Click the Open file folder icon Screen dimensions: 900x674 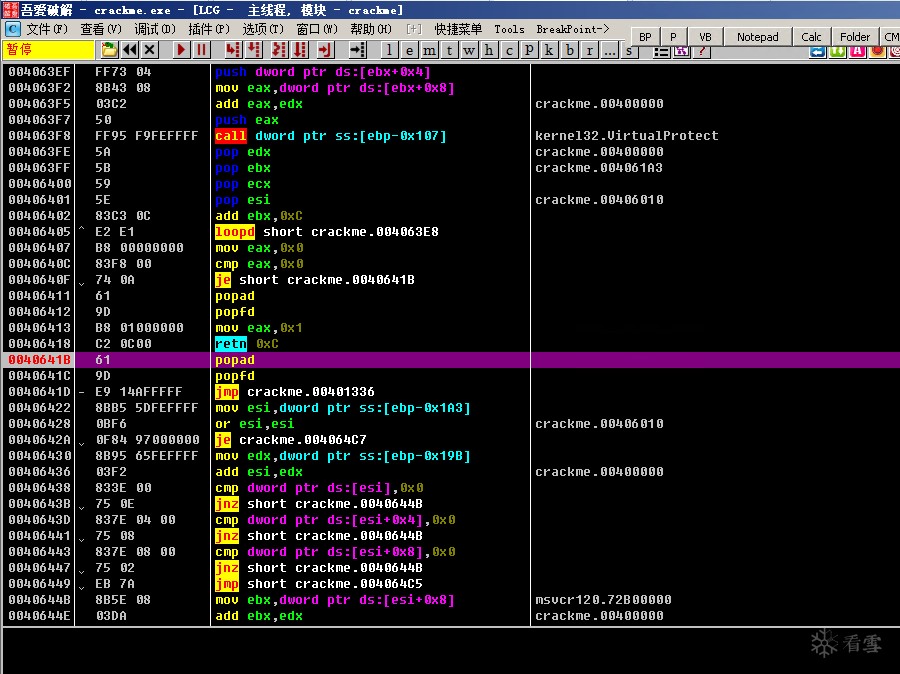click(109, 50)
